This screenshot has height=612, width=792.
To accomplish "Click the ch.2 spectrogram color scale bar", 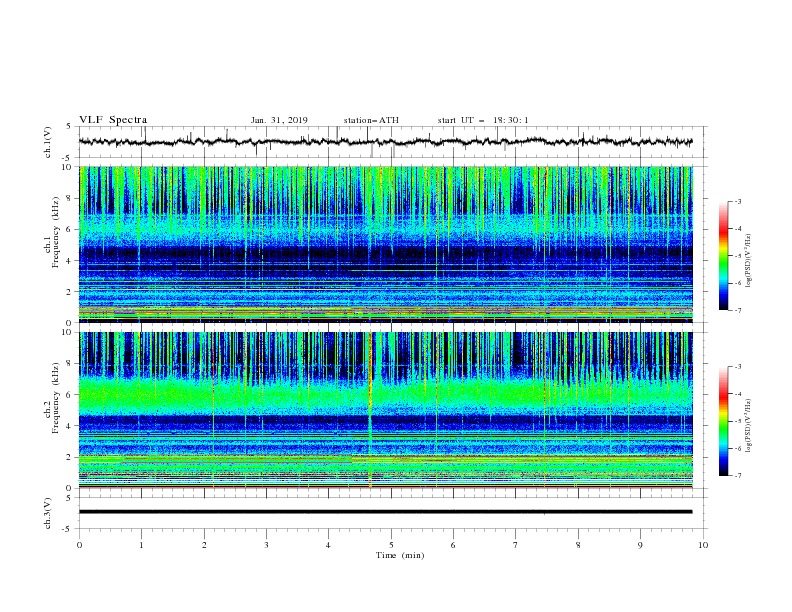I will click(723, 421).
